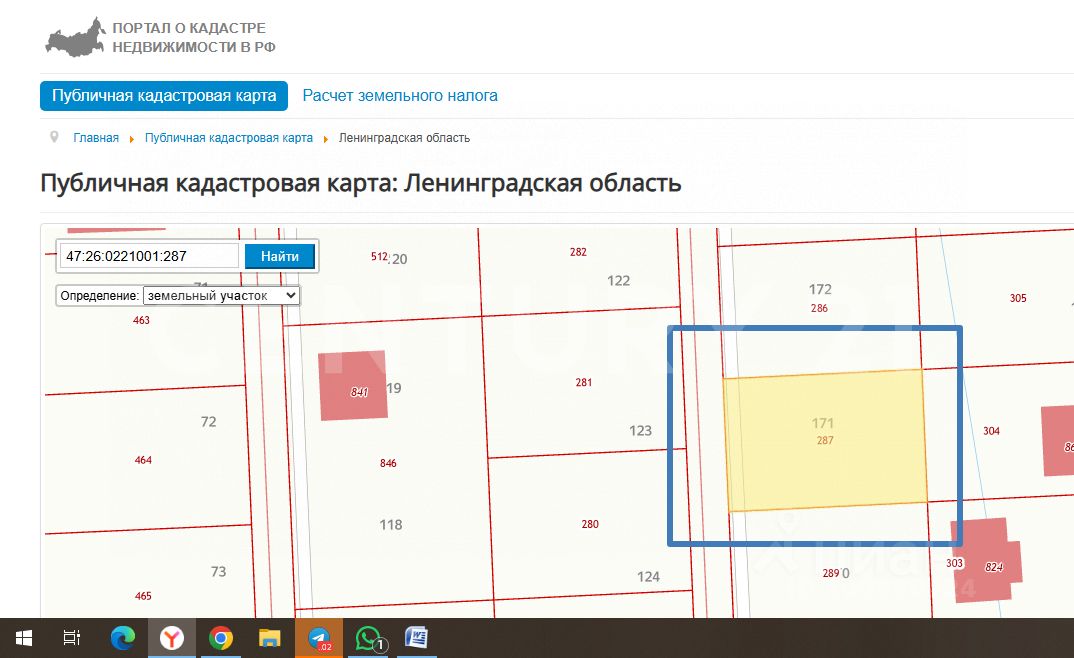Open the Windows Start menu
Viewport: 1074px width, 658px height.
(x=23, y=639)
